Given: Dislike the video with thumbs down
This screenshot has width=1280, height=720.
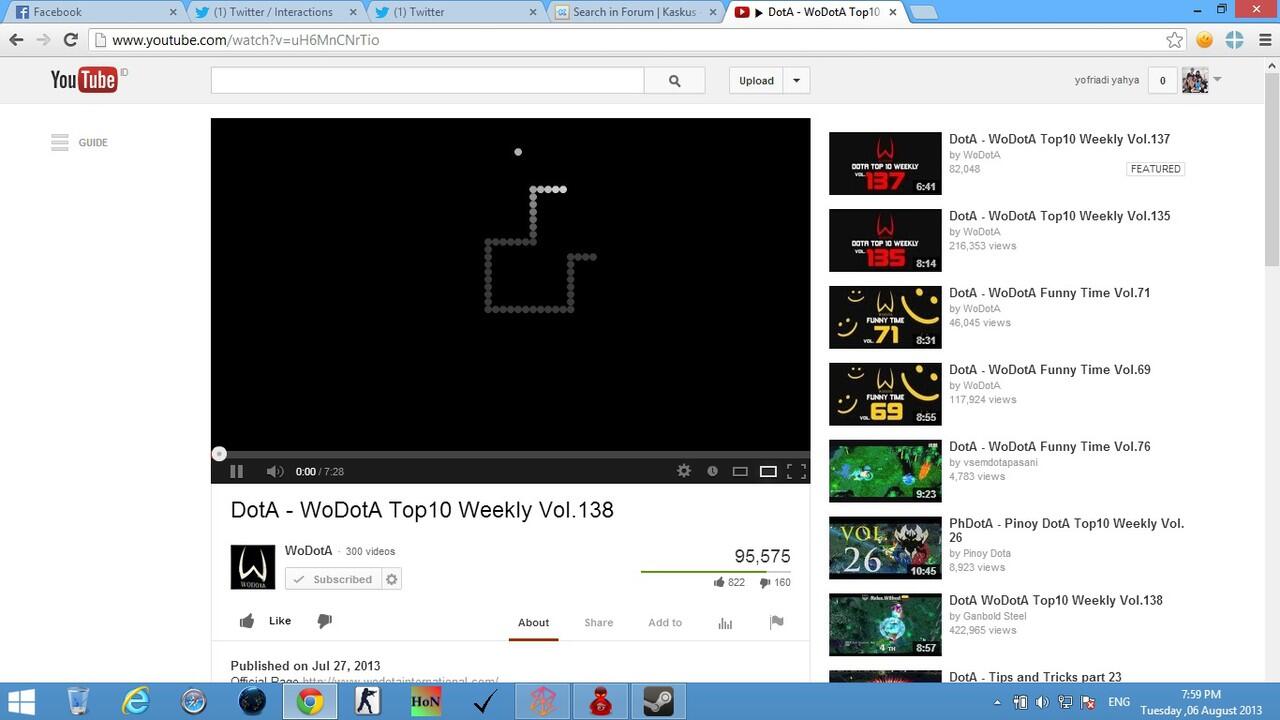Looking at the screenshot, I should tap(324, 621).
